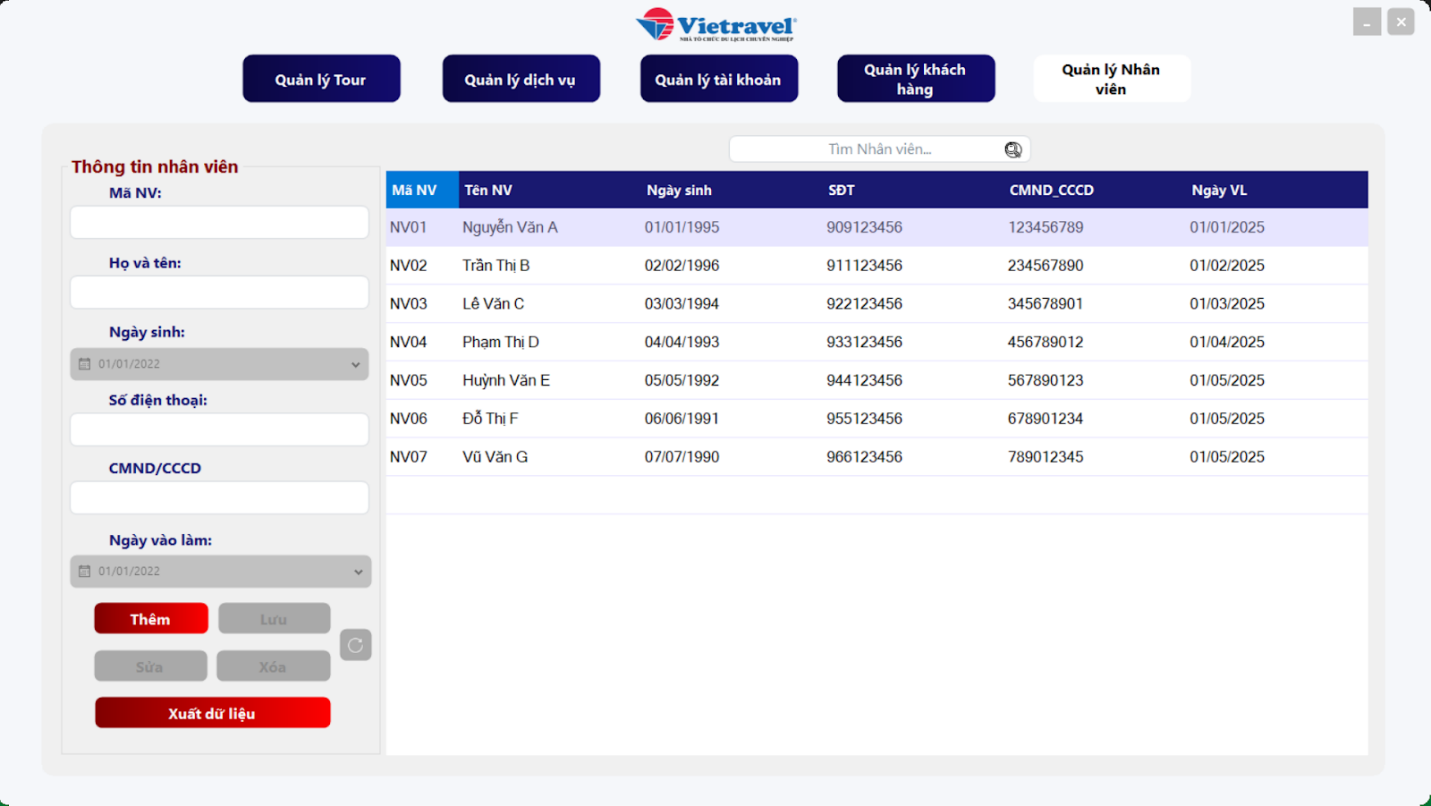Click start date 01/04/2025
Screen dimensions: 1431x806
coord(1227,342)
